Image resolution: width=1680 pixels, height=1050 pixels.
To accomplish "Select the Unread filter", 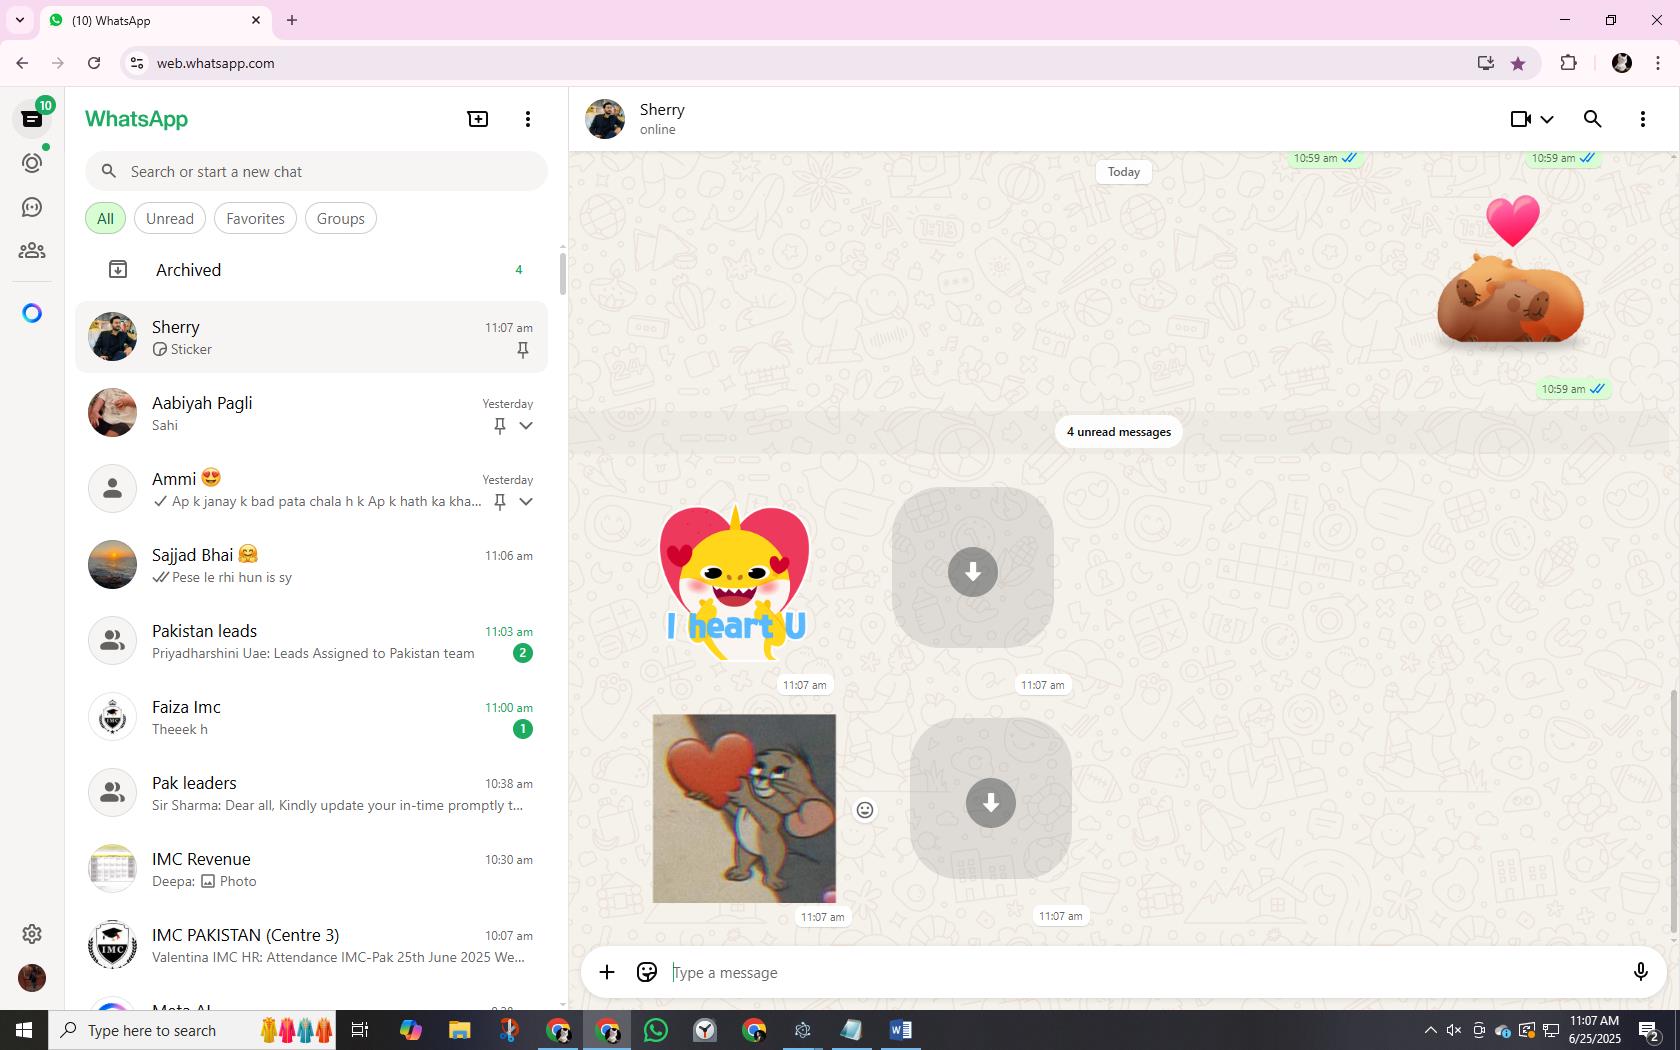I will tap(170, 219).
